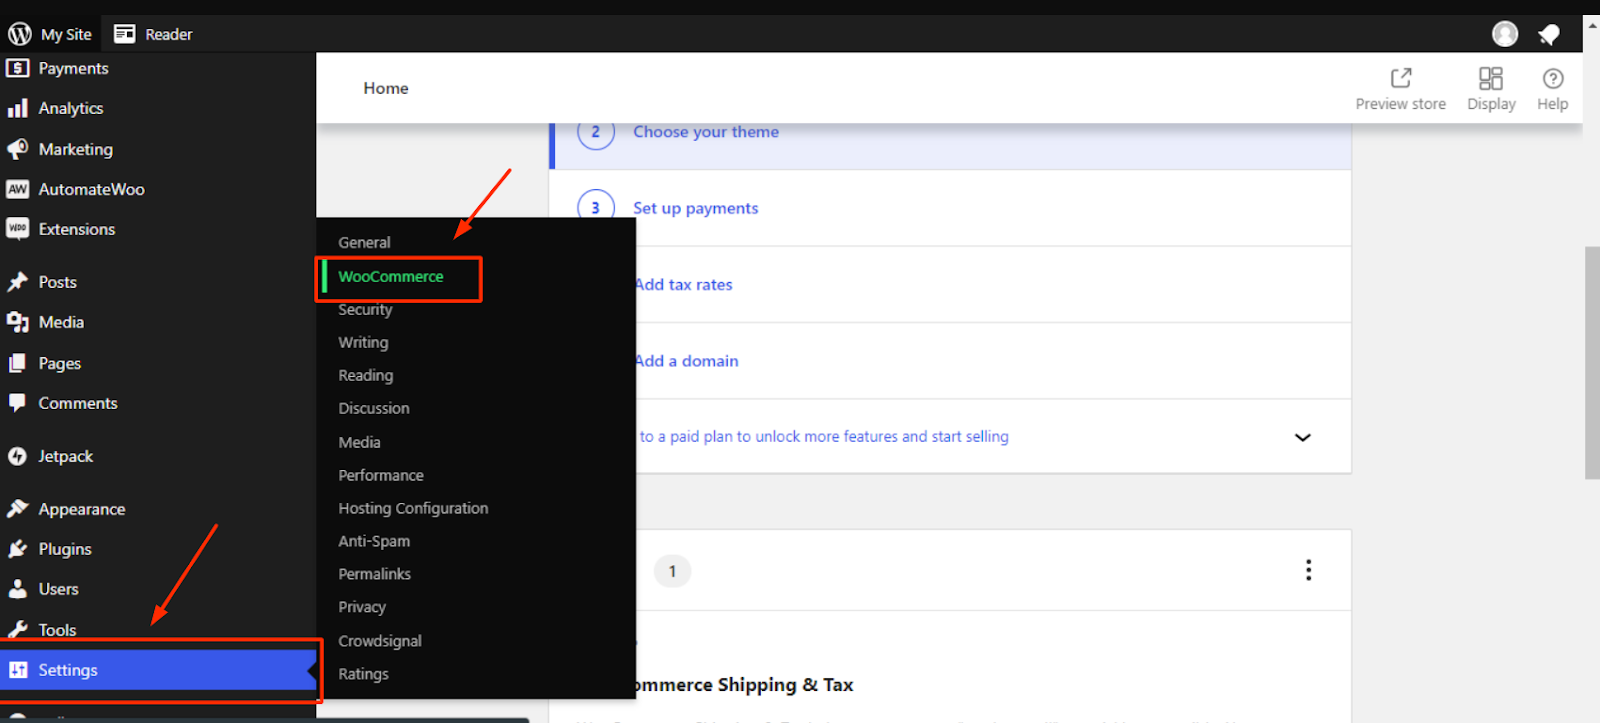Open Reading settings submenu item
The image size is (1600, 723).
click(366, 375)
